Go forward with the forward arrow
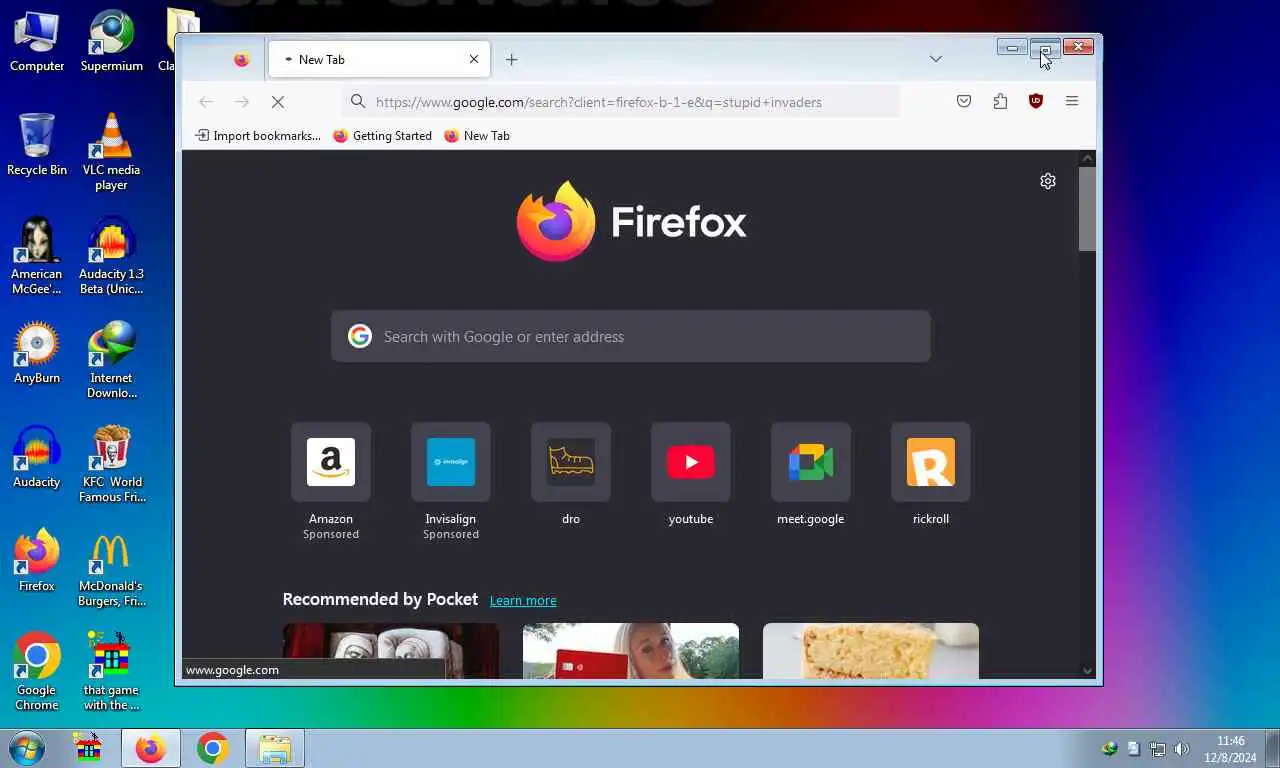 tap(242, 102)
